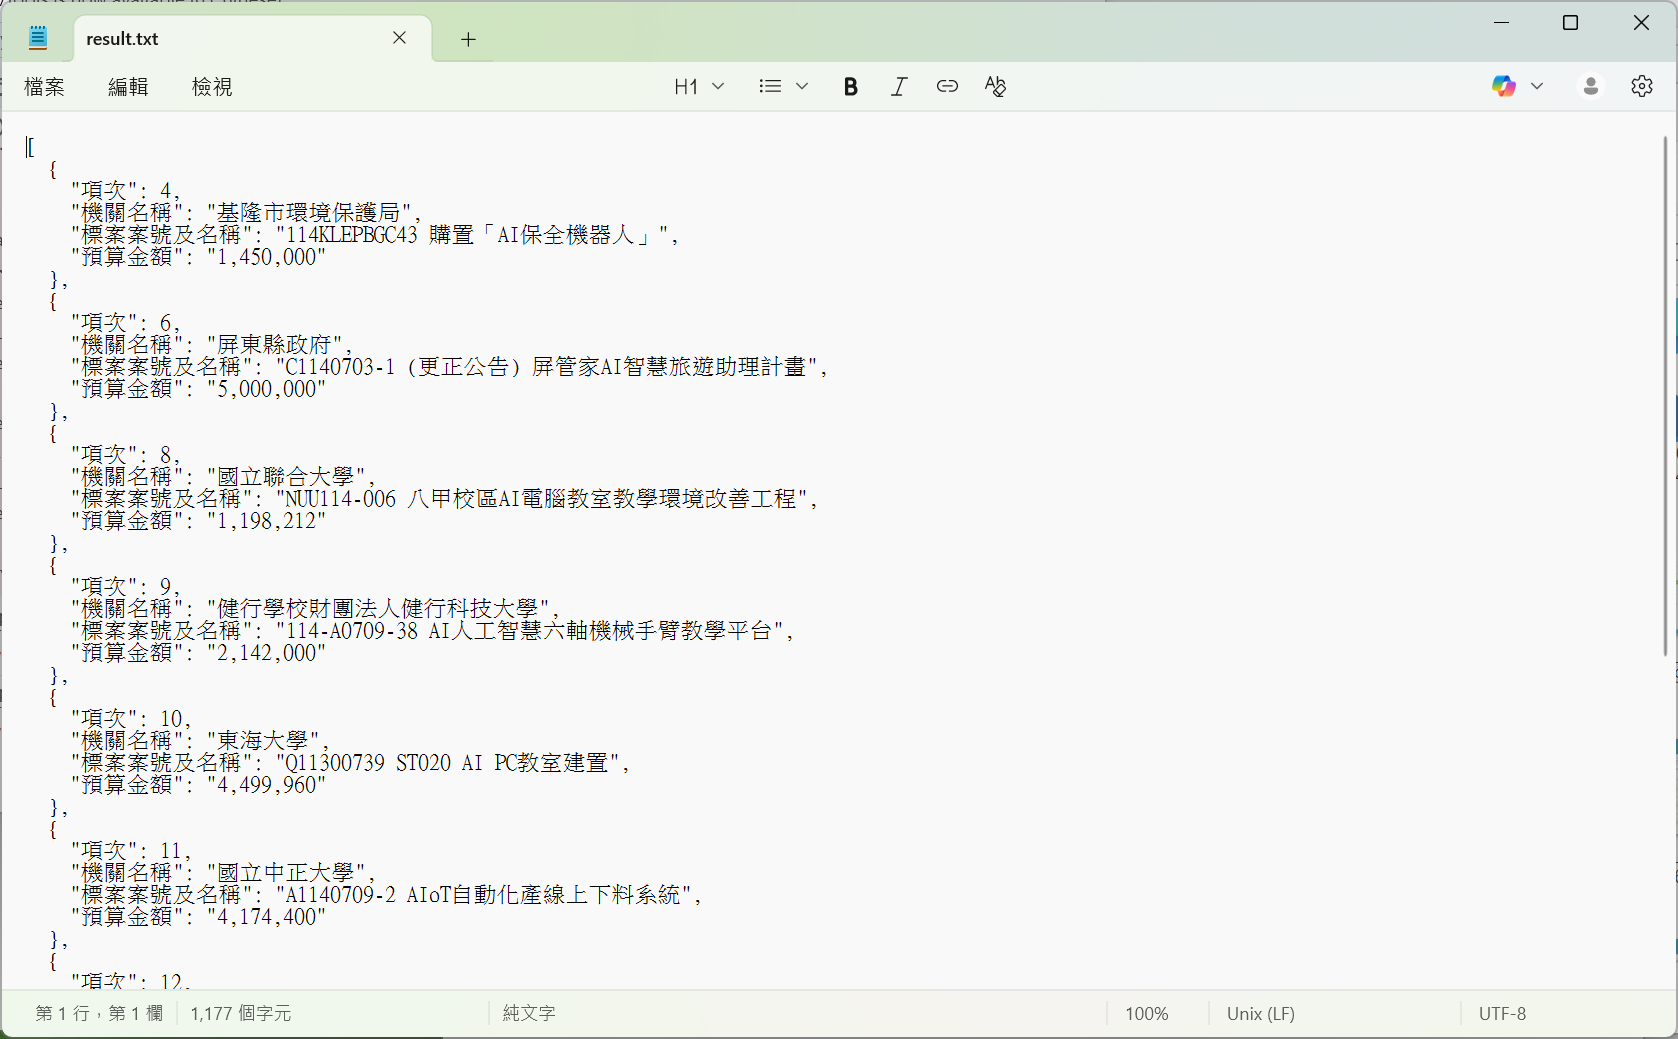Open Notepad settings gear
This screenshot has width=1678, height=1039.
pyautogui.click(x=1641, y=87)
